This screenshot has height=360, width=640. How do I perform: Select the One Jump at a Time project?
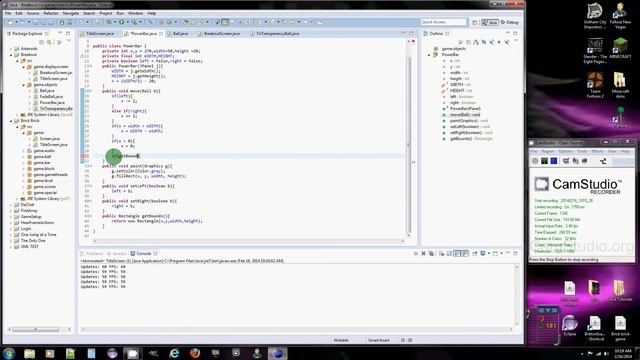coord(38,235)
